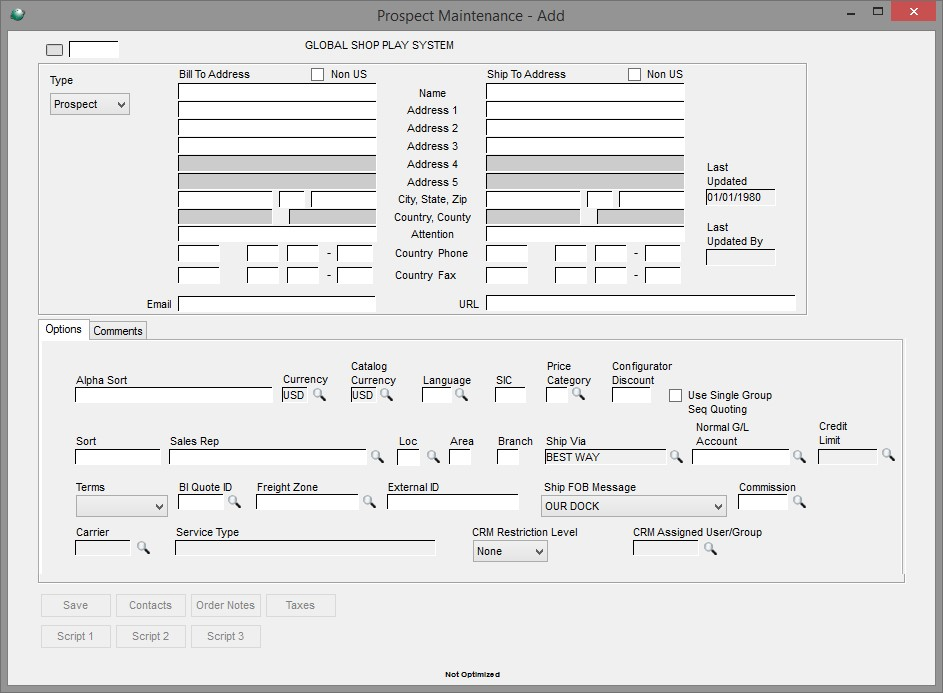The width and height of the screenshot is (943, 693).
Task: Click the Service Type field
Action: pos(306,547)
